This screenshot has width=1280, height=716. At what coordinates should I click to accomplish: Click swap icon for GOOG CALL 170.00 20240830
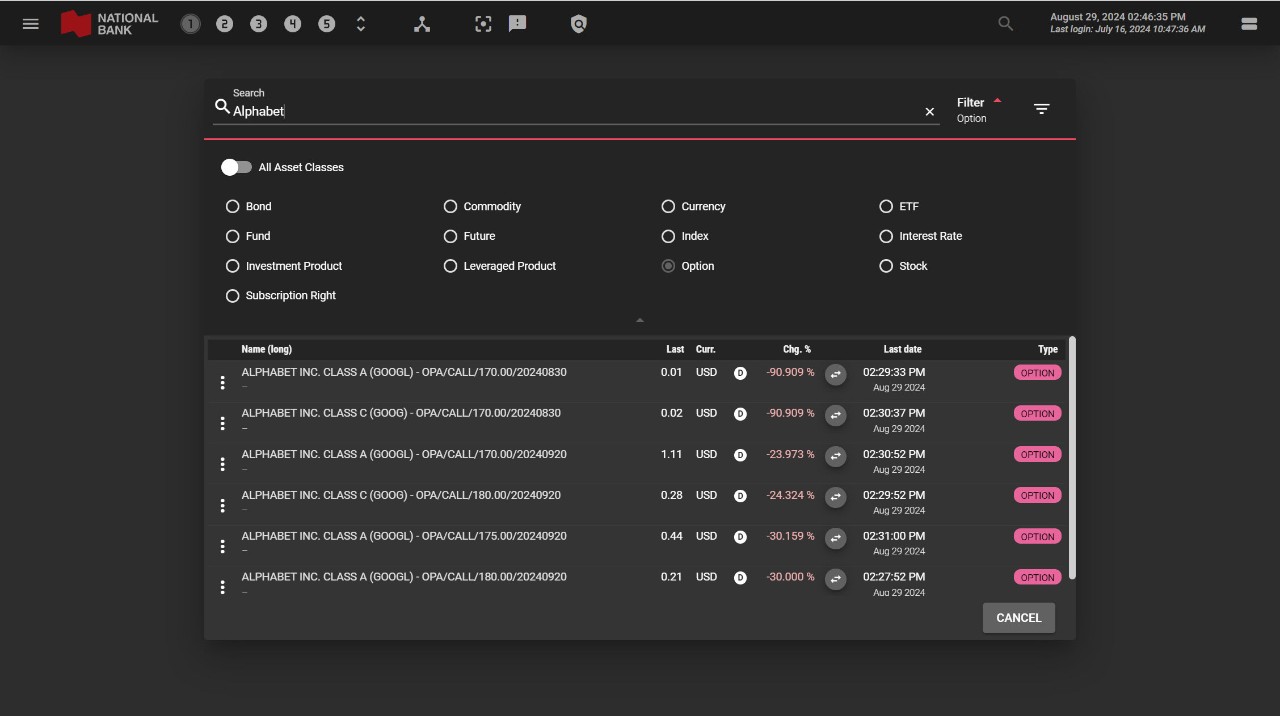pos(835,415)
